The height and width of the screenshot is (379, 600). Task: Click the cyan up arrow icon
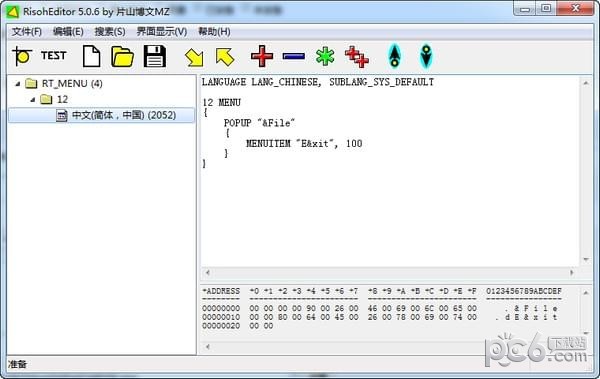395,56
